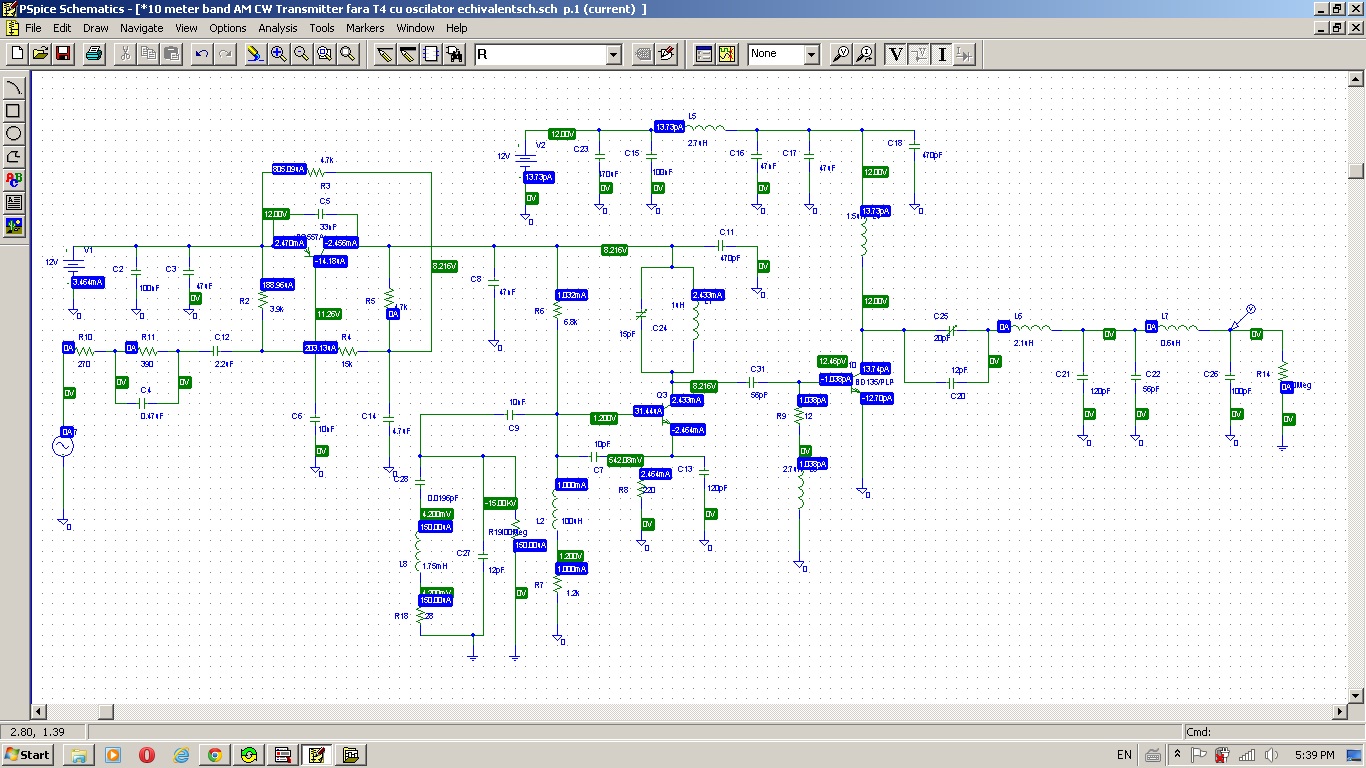Screen dimensions: 1366x768
Task: Open a schematic with the folder icon
Action: point(40,54)
